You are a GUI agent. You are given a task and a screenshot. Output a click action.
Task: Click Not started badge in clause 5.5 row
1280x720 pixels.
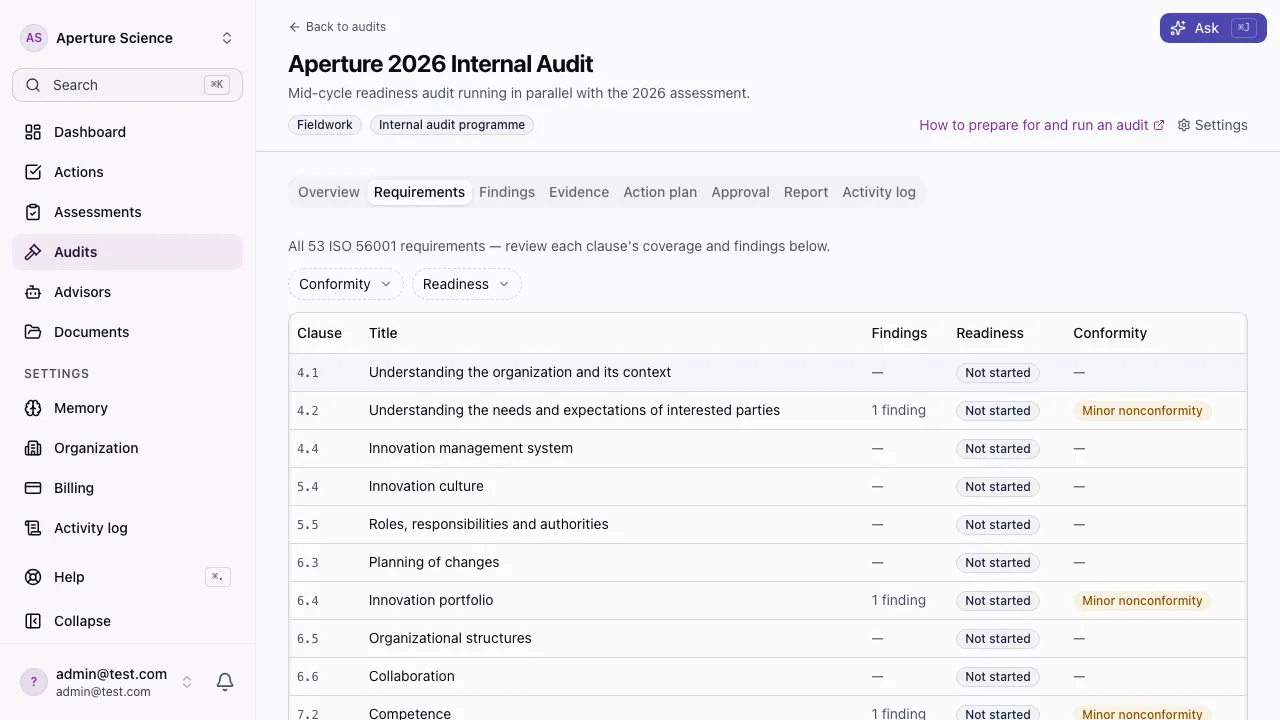click(998, 525)
